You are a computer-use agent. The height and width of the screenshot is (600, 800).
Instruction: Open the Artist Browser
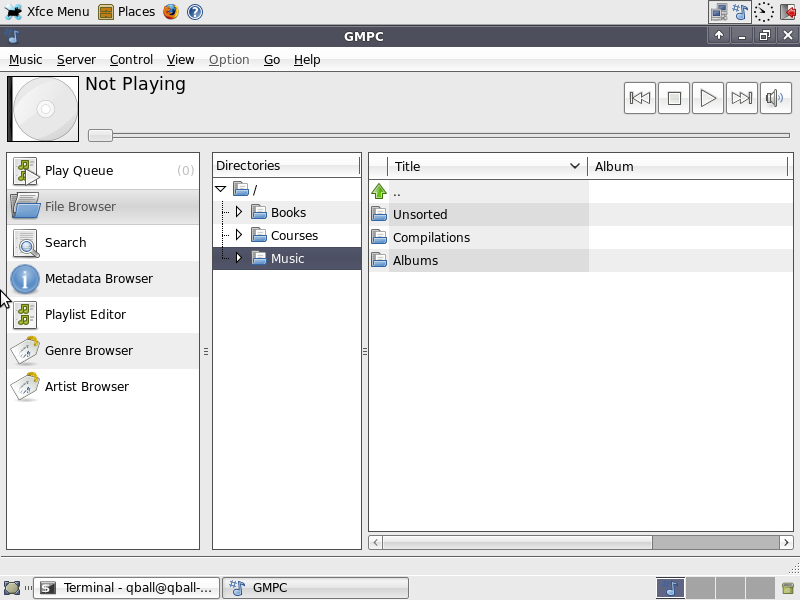click(103, 387)
